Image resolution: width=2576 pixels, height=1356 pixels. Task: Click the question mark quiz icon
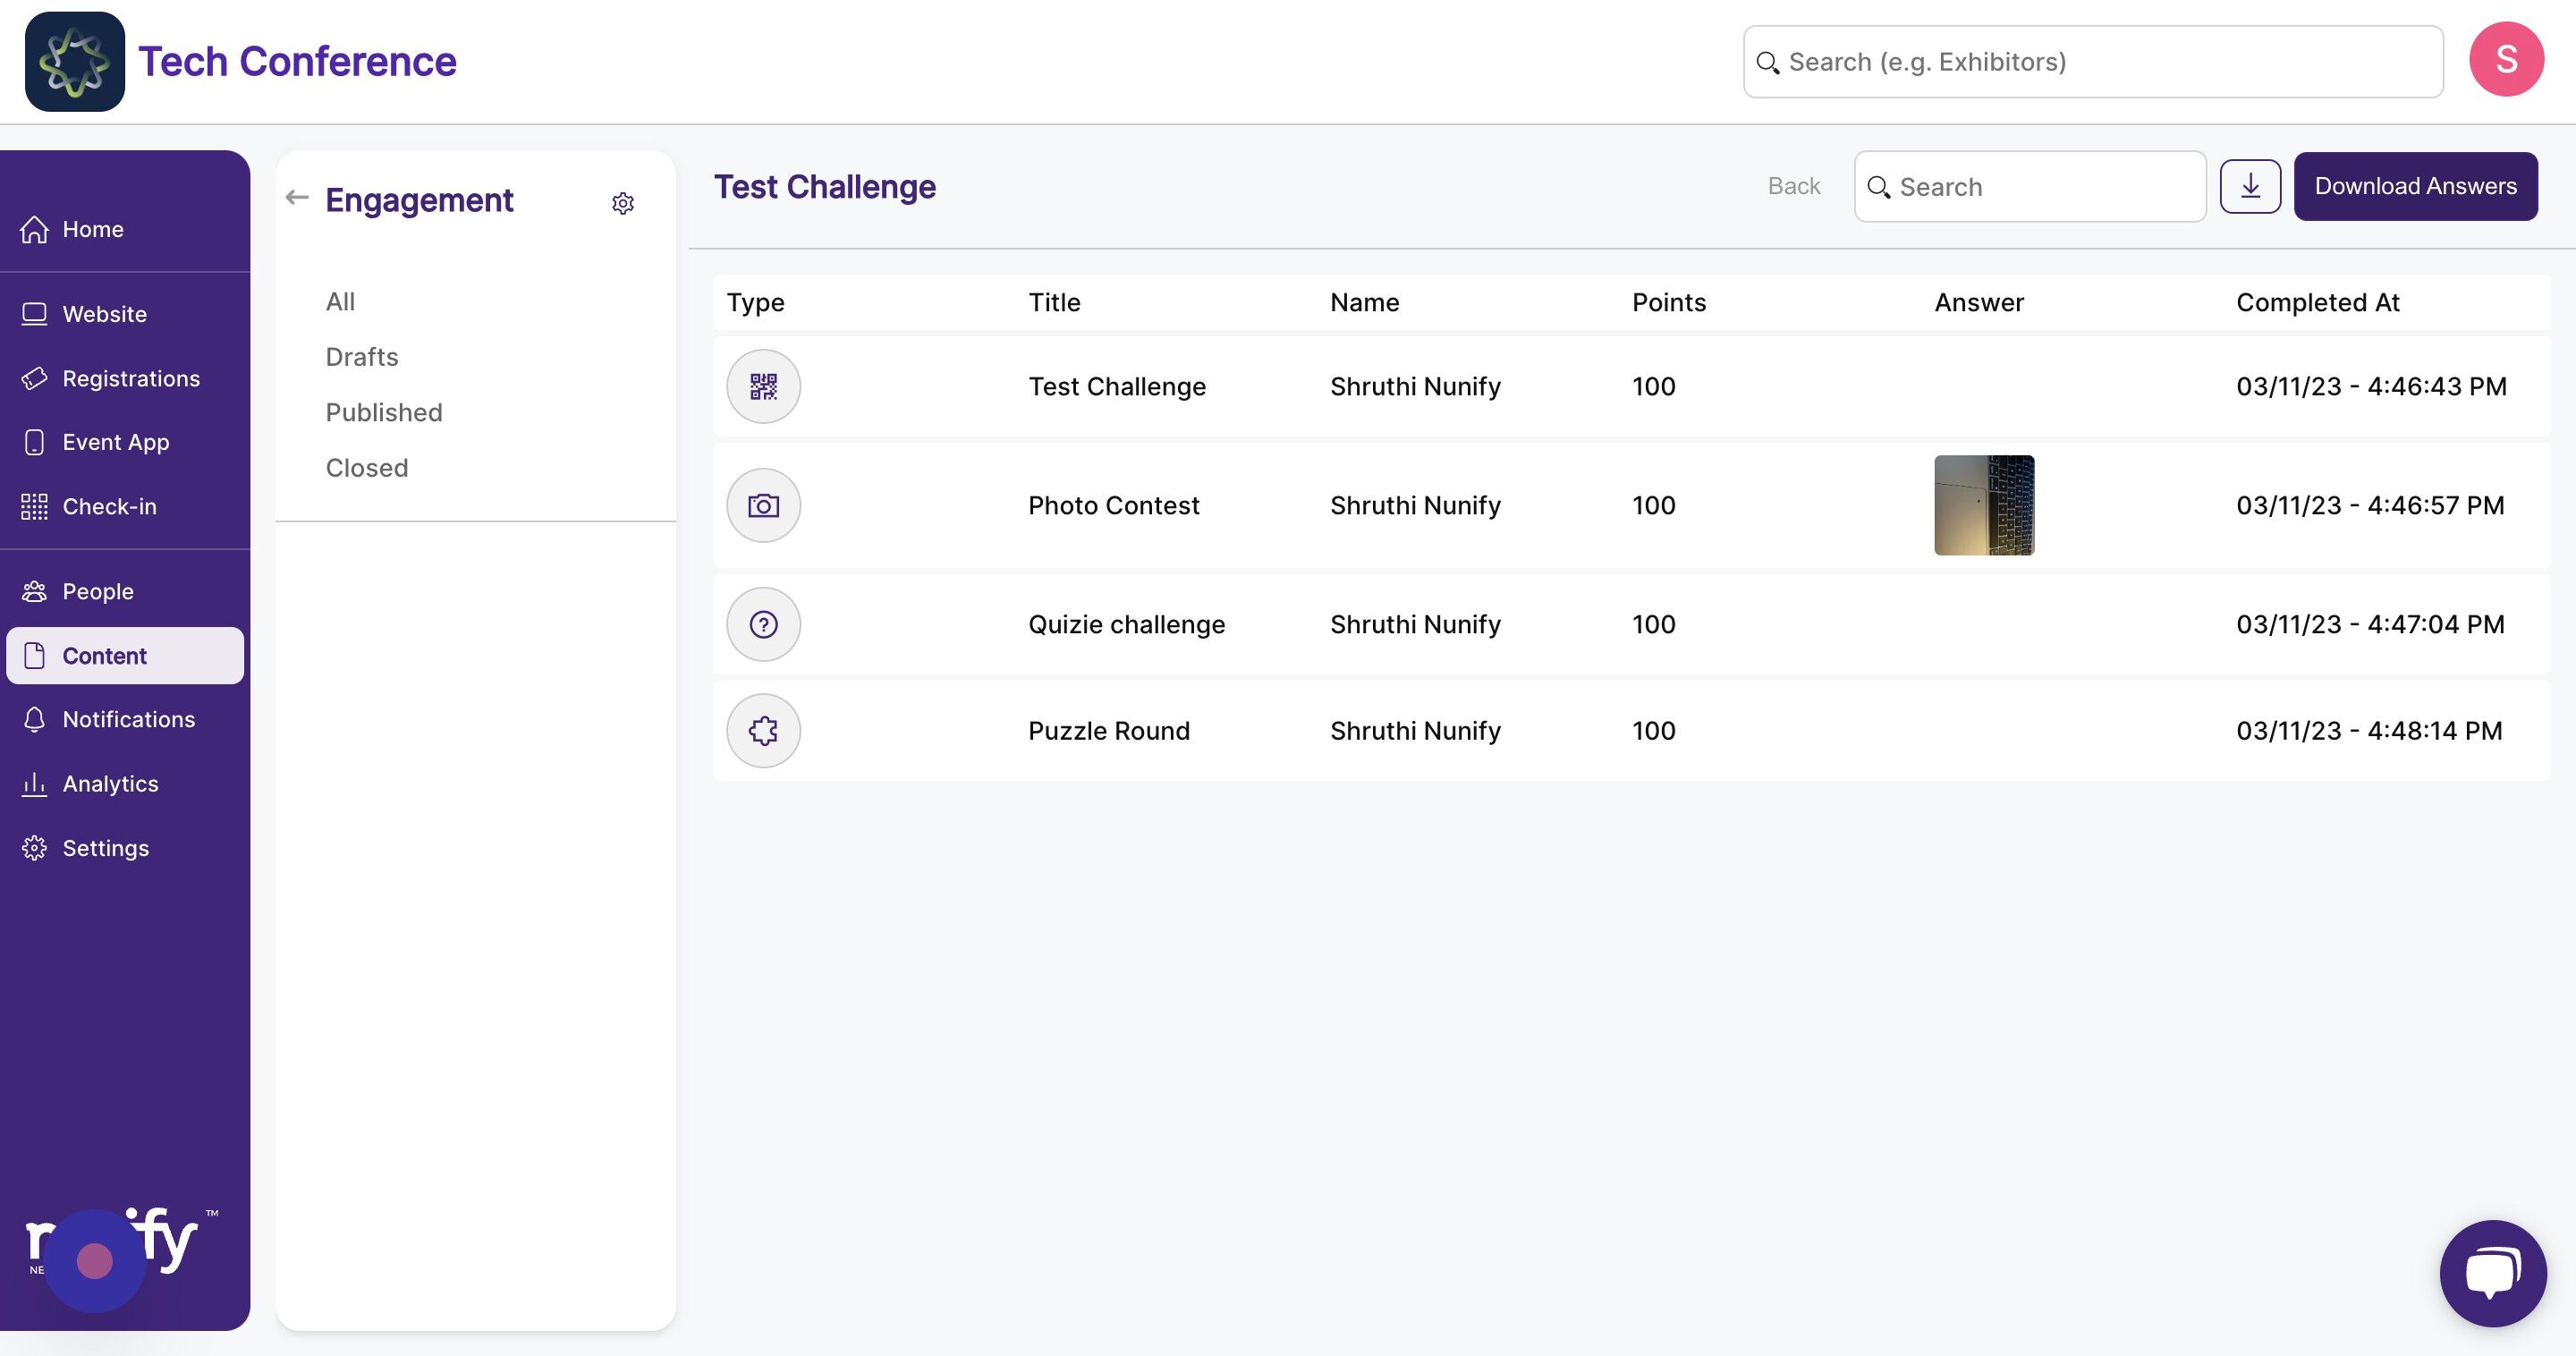tap(763, 624)
